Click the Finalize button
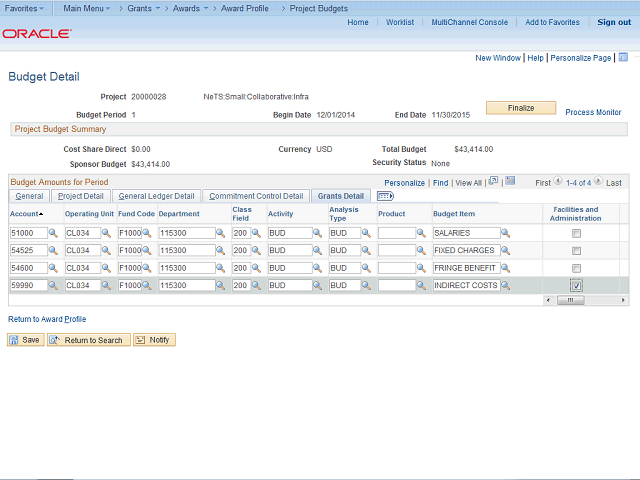The image size is (640, 480). click(x=520, y=108)
